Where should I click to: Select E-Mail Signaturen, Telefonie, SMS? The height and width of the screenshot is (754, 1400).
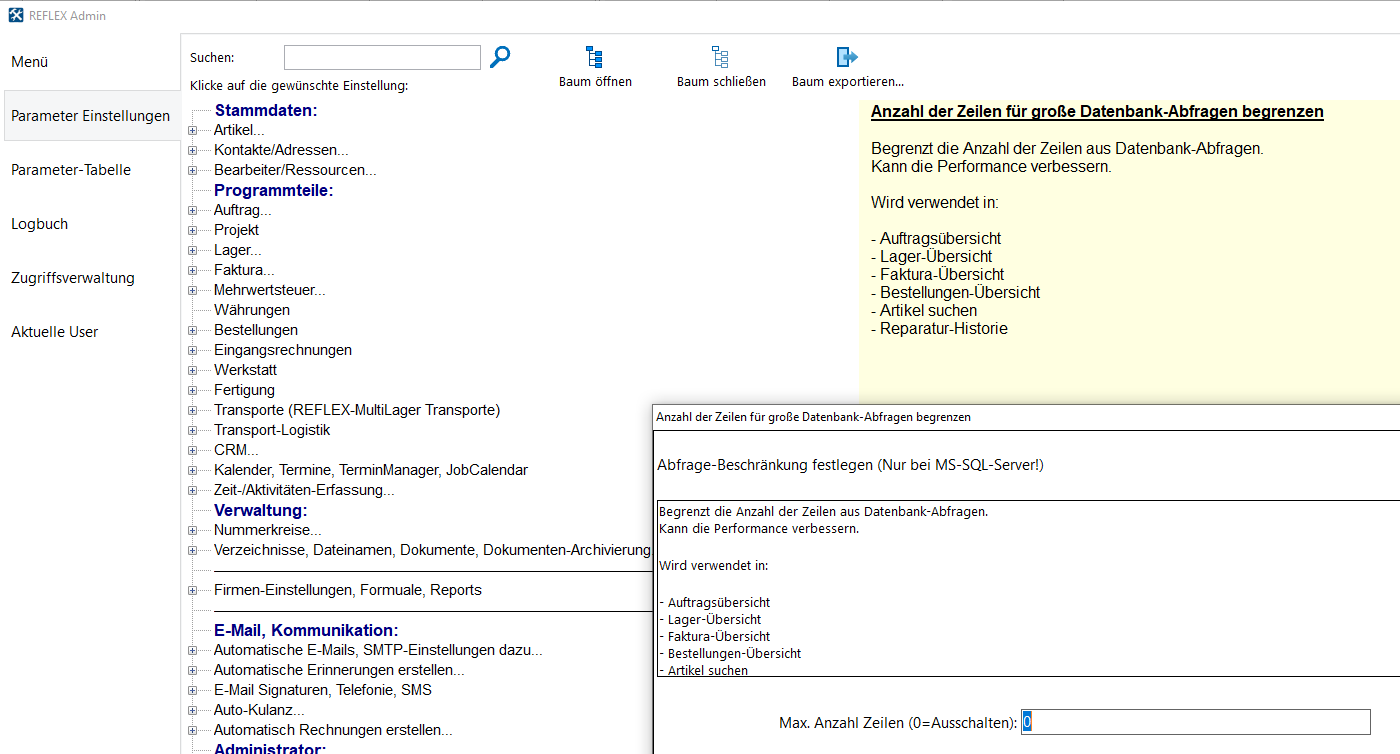pos(323,690)
